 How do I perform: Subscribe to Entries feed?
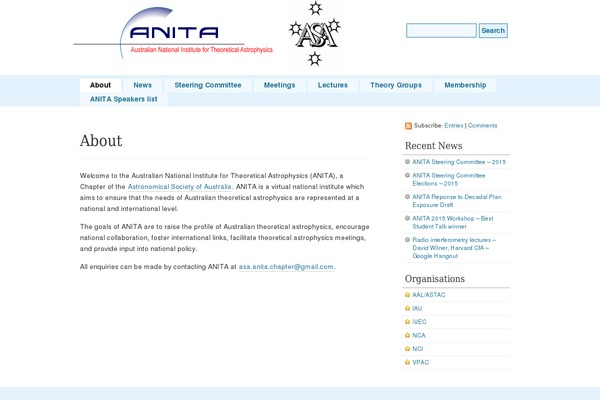pyautogui.click(x=453, y=126)
